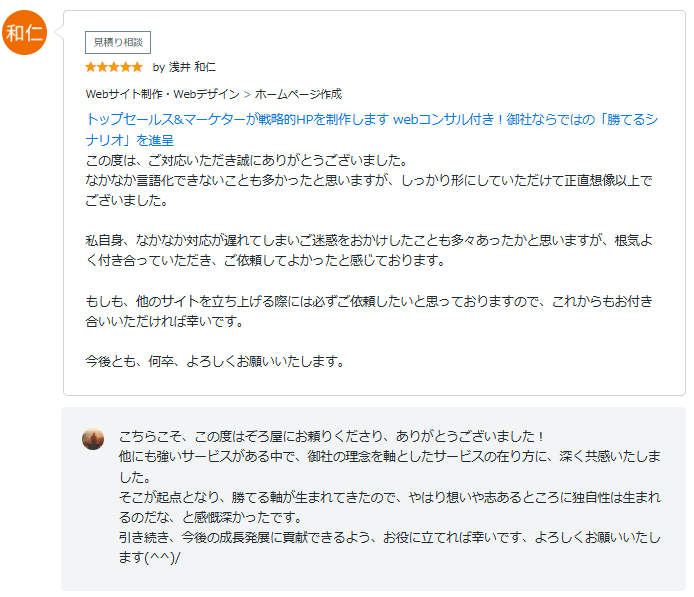Image resolution: width=694 pixels, height=597 pixels.
Task: Click the fourth rating star
Action: tap(125, 67)
